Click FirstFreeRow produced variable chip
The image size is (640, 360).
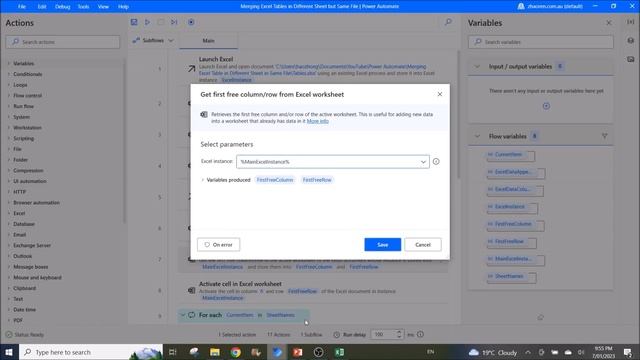click(317, 180)
